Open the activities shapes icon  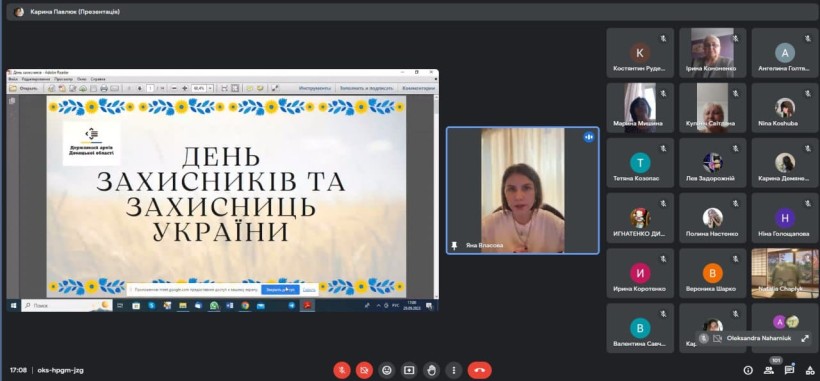point(810,370)
